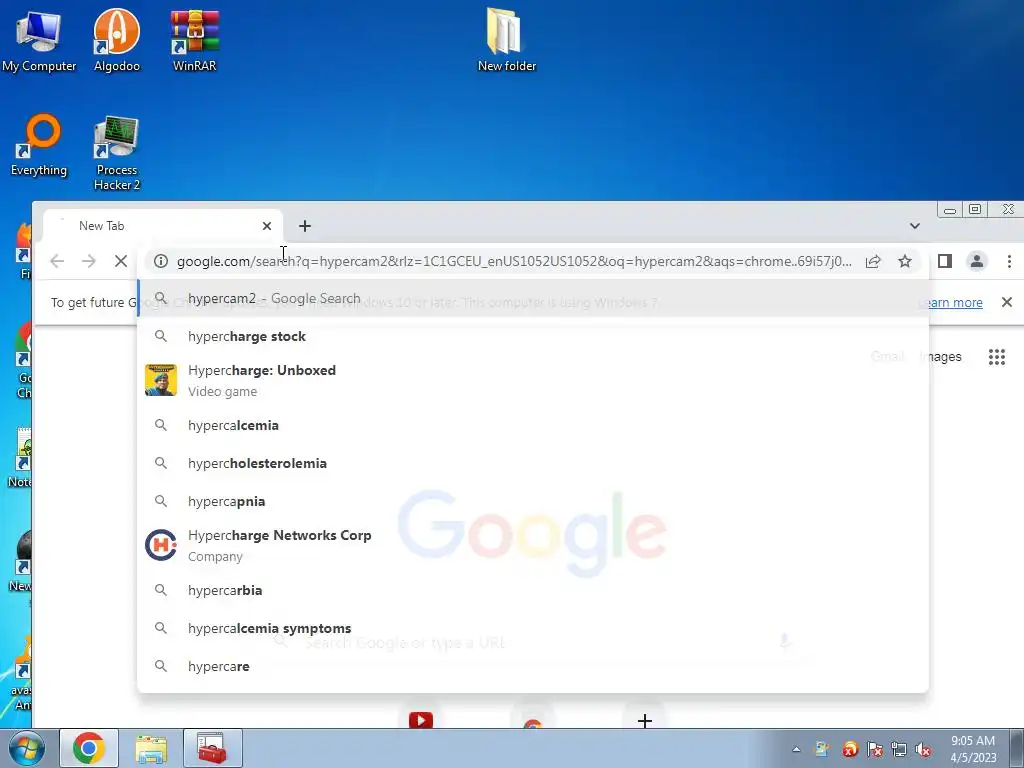View site information icon in address bar
The image size is (1024, 768).
[x=161, y=261]
